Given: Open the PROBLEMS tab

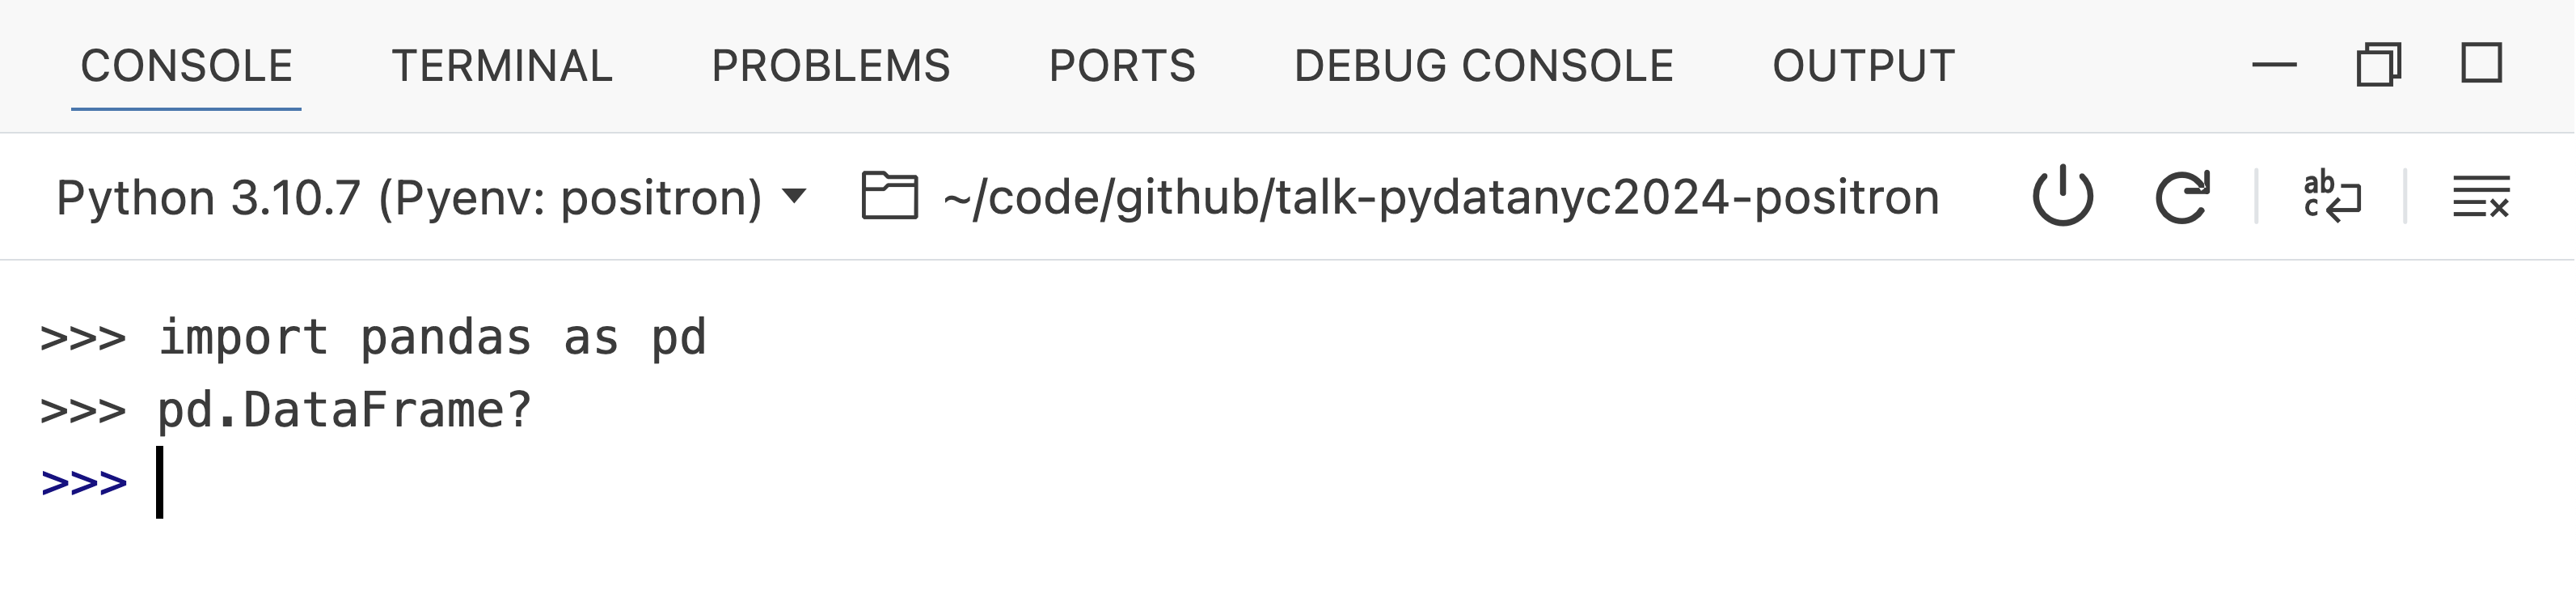Looking at the screenshot, I should (830, 66).
